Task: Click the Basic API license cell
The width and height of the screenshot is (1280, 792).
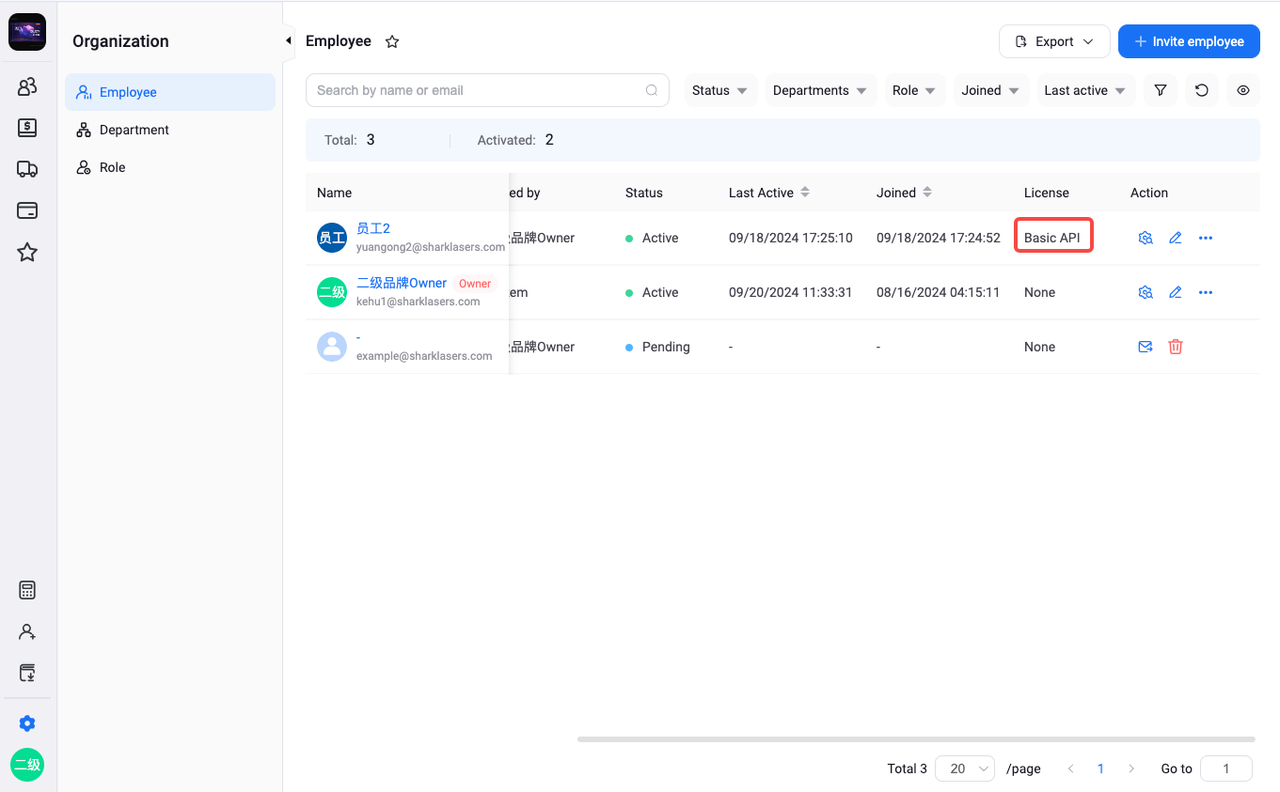Action: click(x=1052, y=238)
